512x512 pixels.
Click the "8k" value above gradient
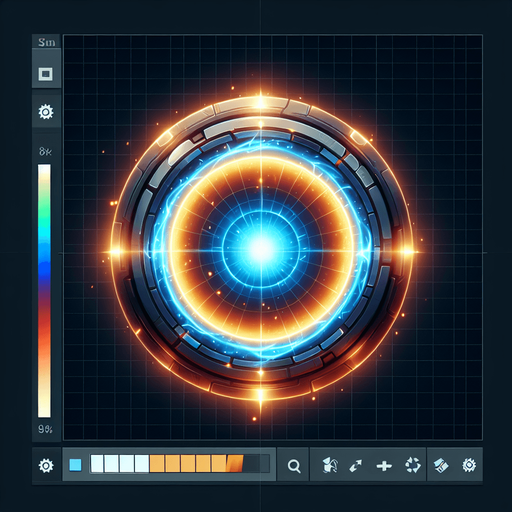[x=45, y=152]
